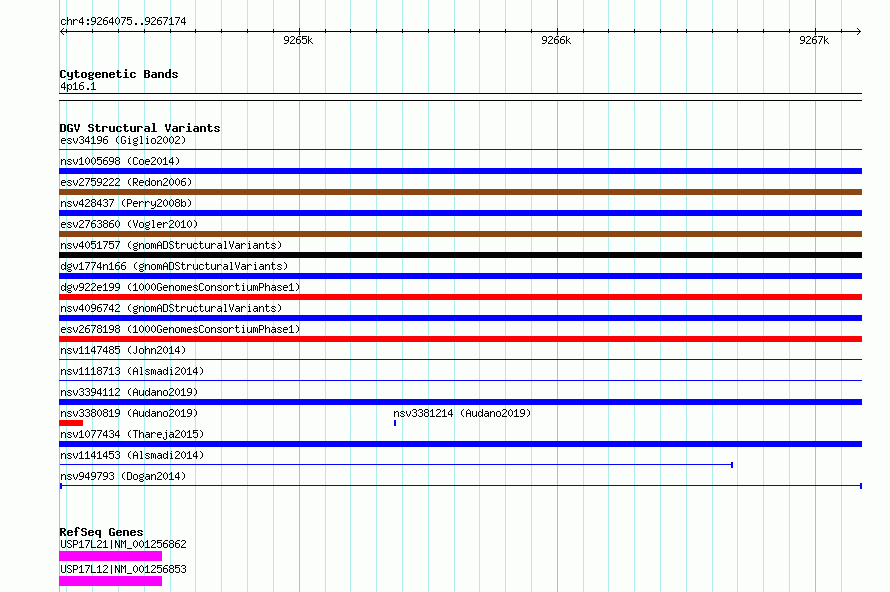Viewport: 890px width, 592px height.
Task: Open esv2678198 (1000GenomesConsortiumPhase1) label
Action: click(180, 329)
